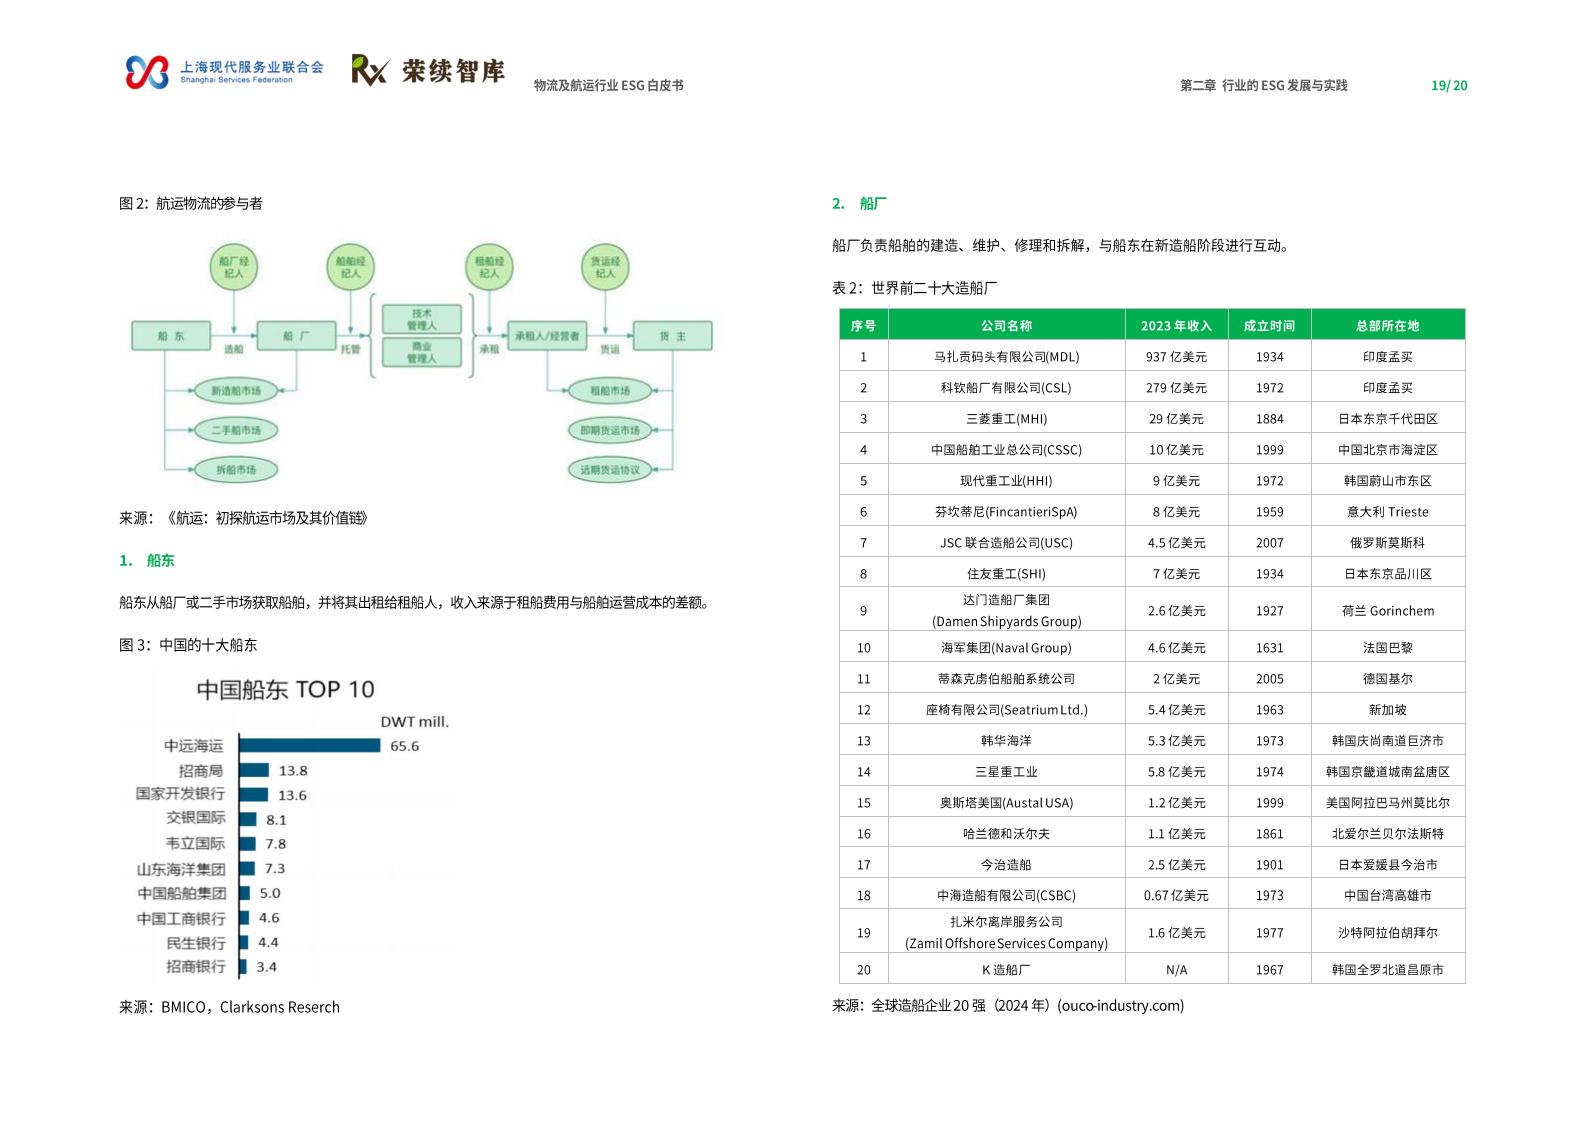
Task: Click cell 意大利 Trieste
Action: click(1388, 512)
